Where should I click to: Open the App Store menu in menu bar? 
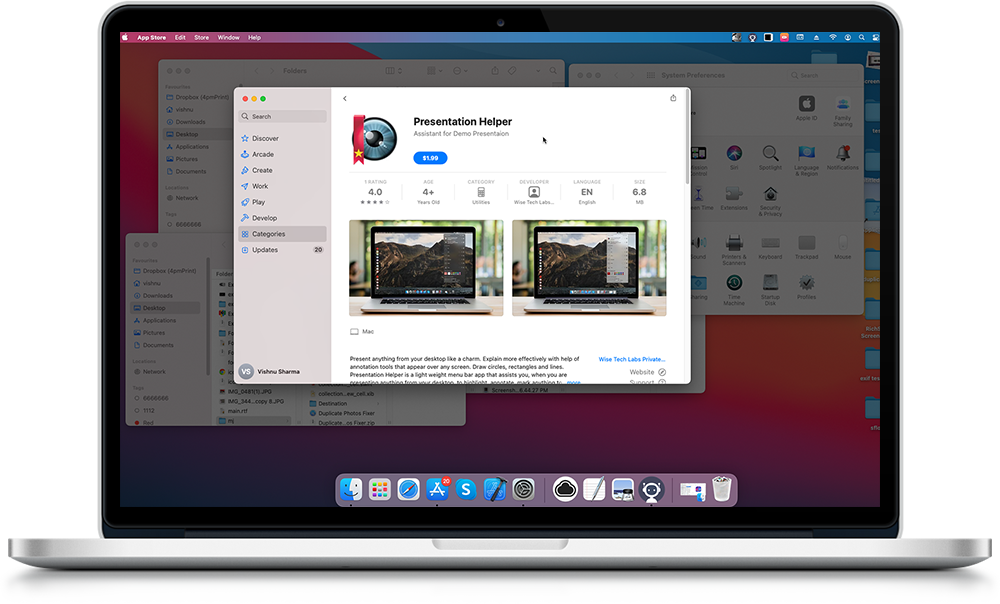tap(152, 38)
